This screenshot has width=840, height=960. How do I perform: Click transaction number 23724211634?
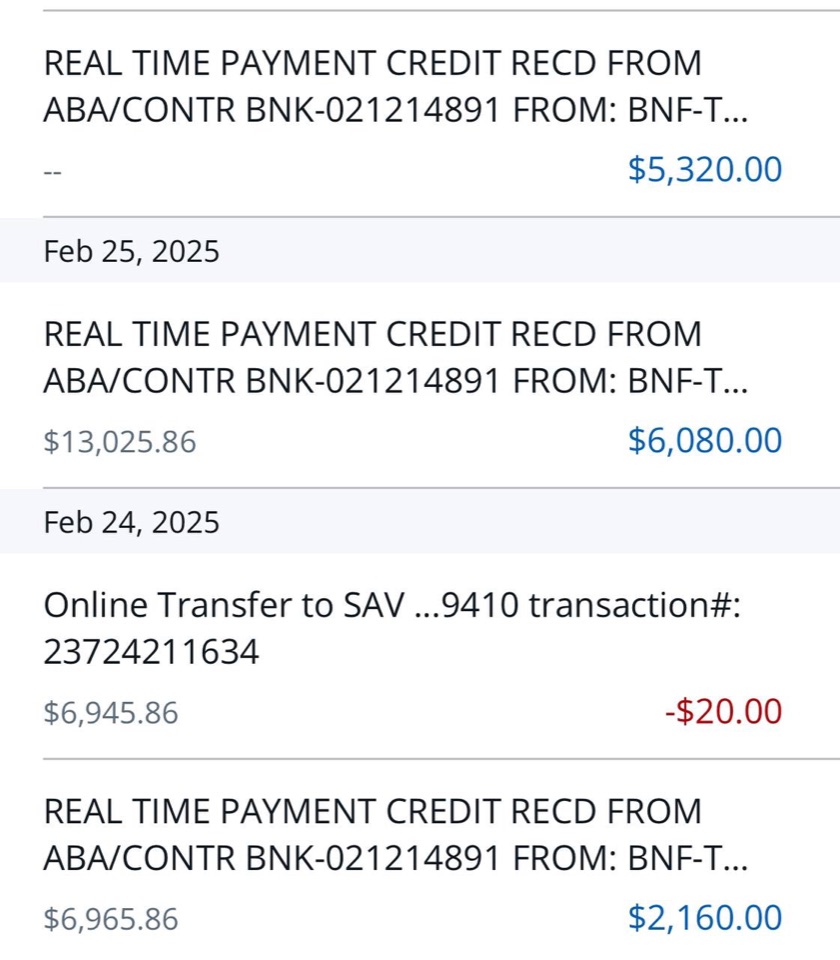coord(151,651)
